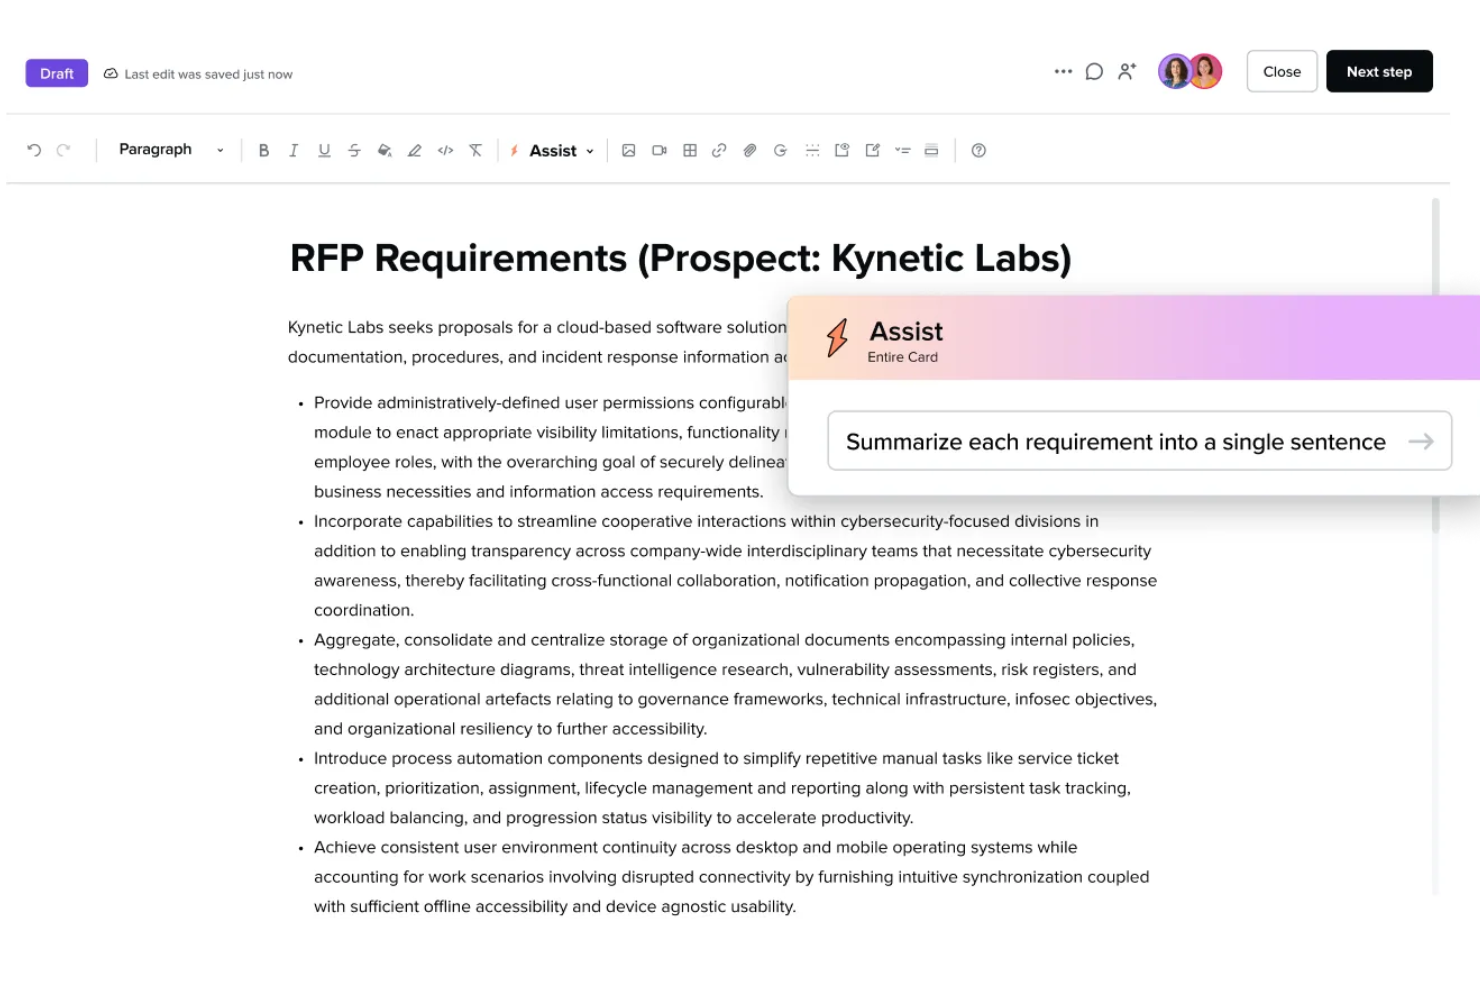
Task: Open the three-dots more options menu
Action: pos(1062,72)
